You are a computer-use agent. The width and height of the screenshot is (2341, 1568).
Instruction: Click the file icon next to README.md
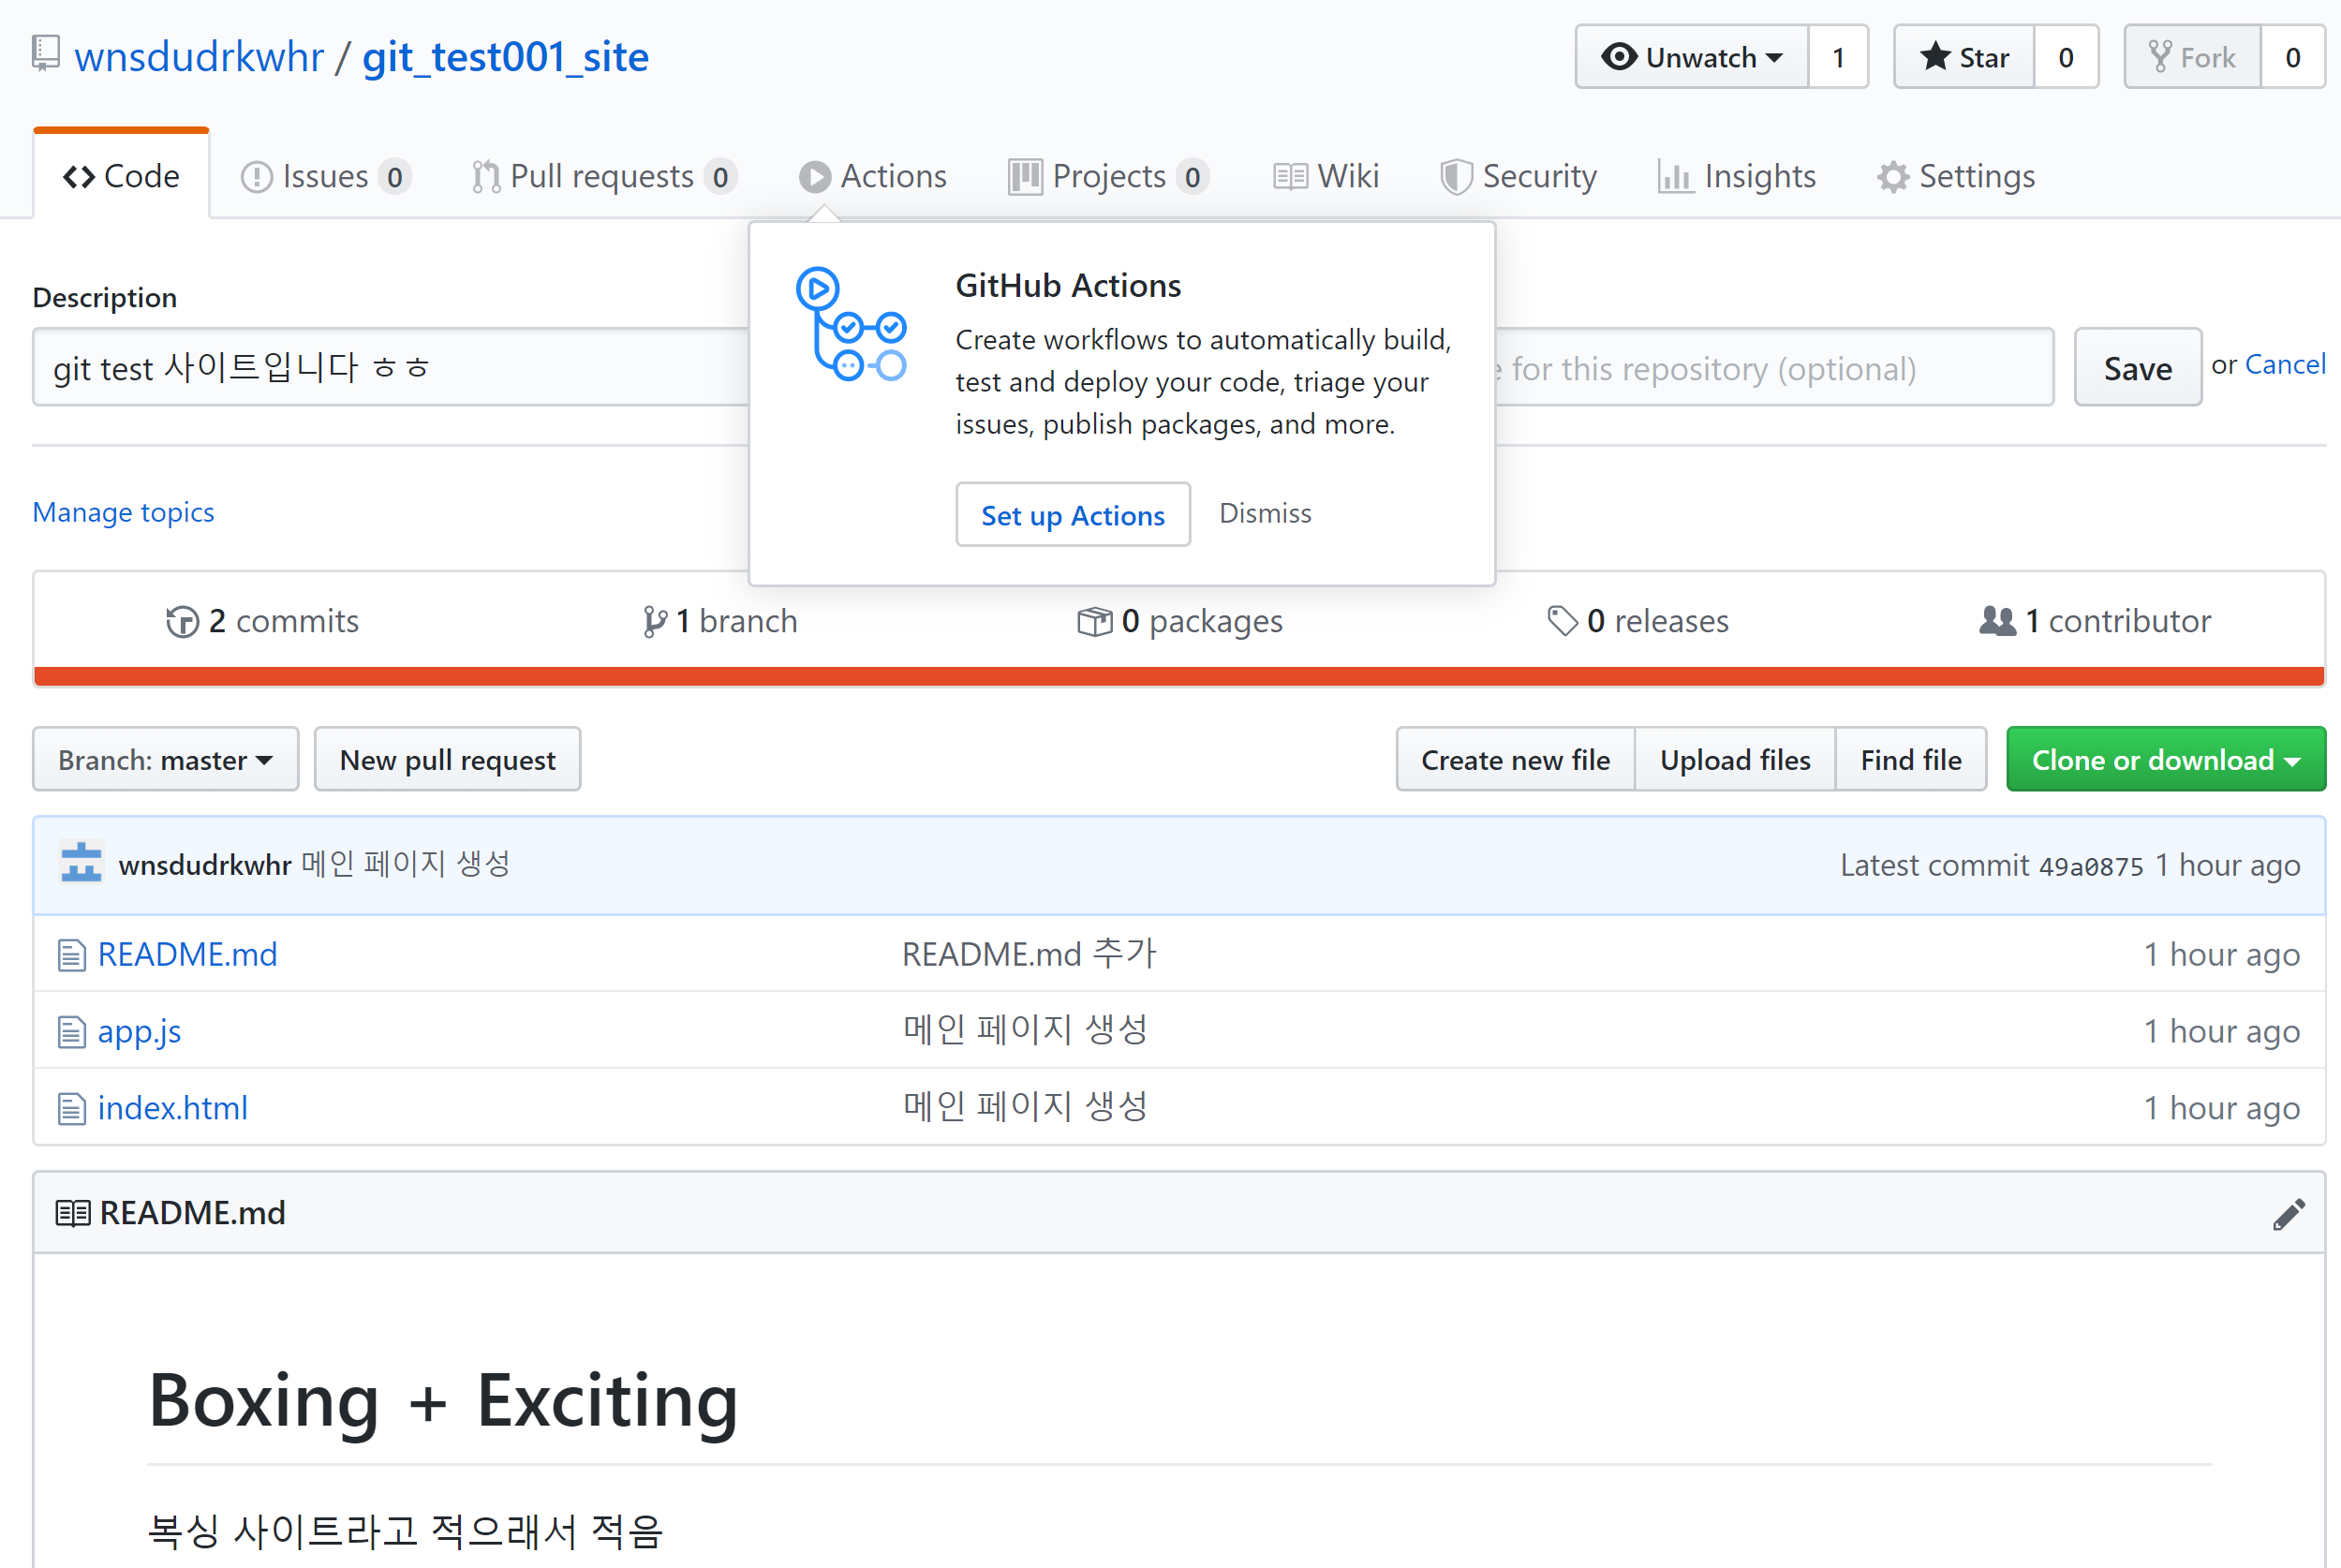pyautogui.click(x=71, y=955)
